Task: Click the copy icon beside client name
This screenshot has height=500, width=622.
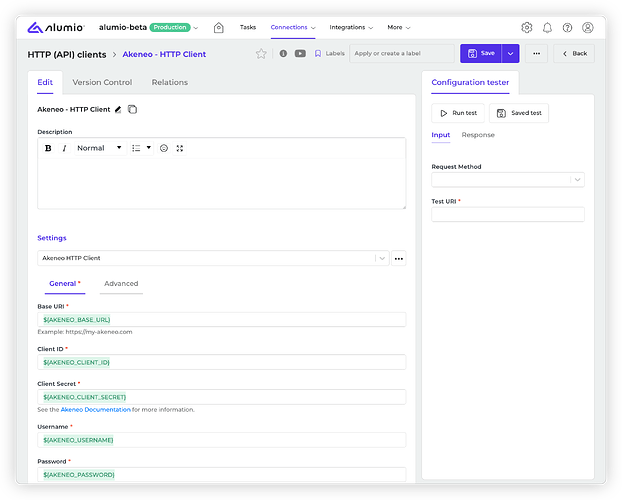Action: tap(132, 108)
